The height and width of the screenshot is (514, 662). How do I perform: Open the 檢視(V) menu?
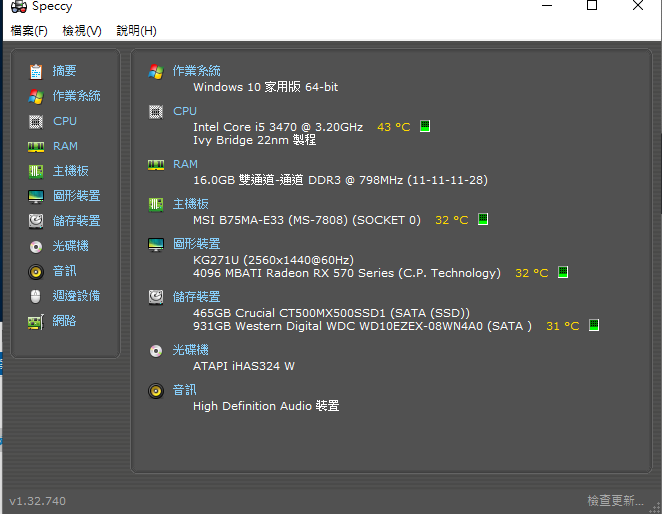(x=82, y=31)
